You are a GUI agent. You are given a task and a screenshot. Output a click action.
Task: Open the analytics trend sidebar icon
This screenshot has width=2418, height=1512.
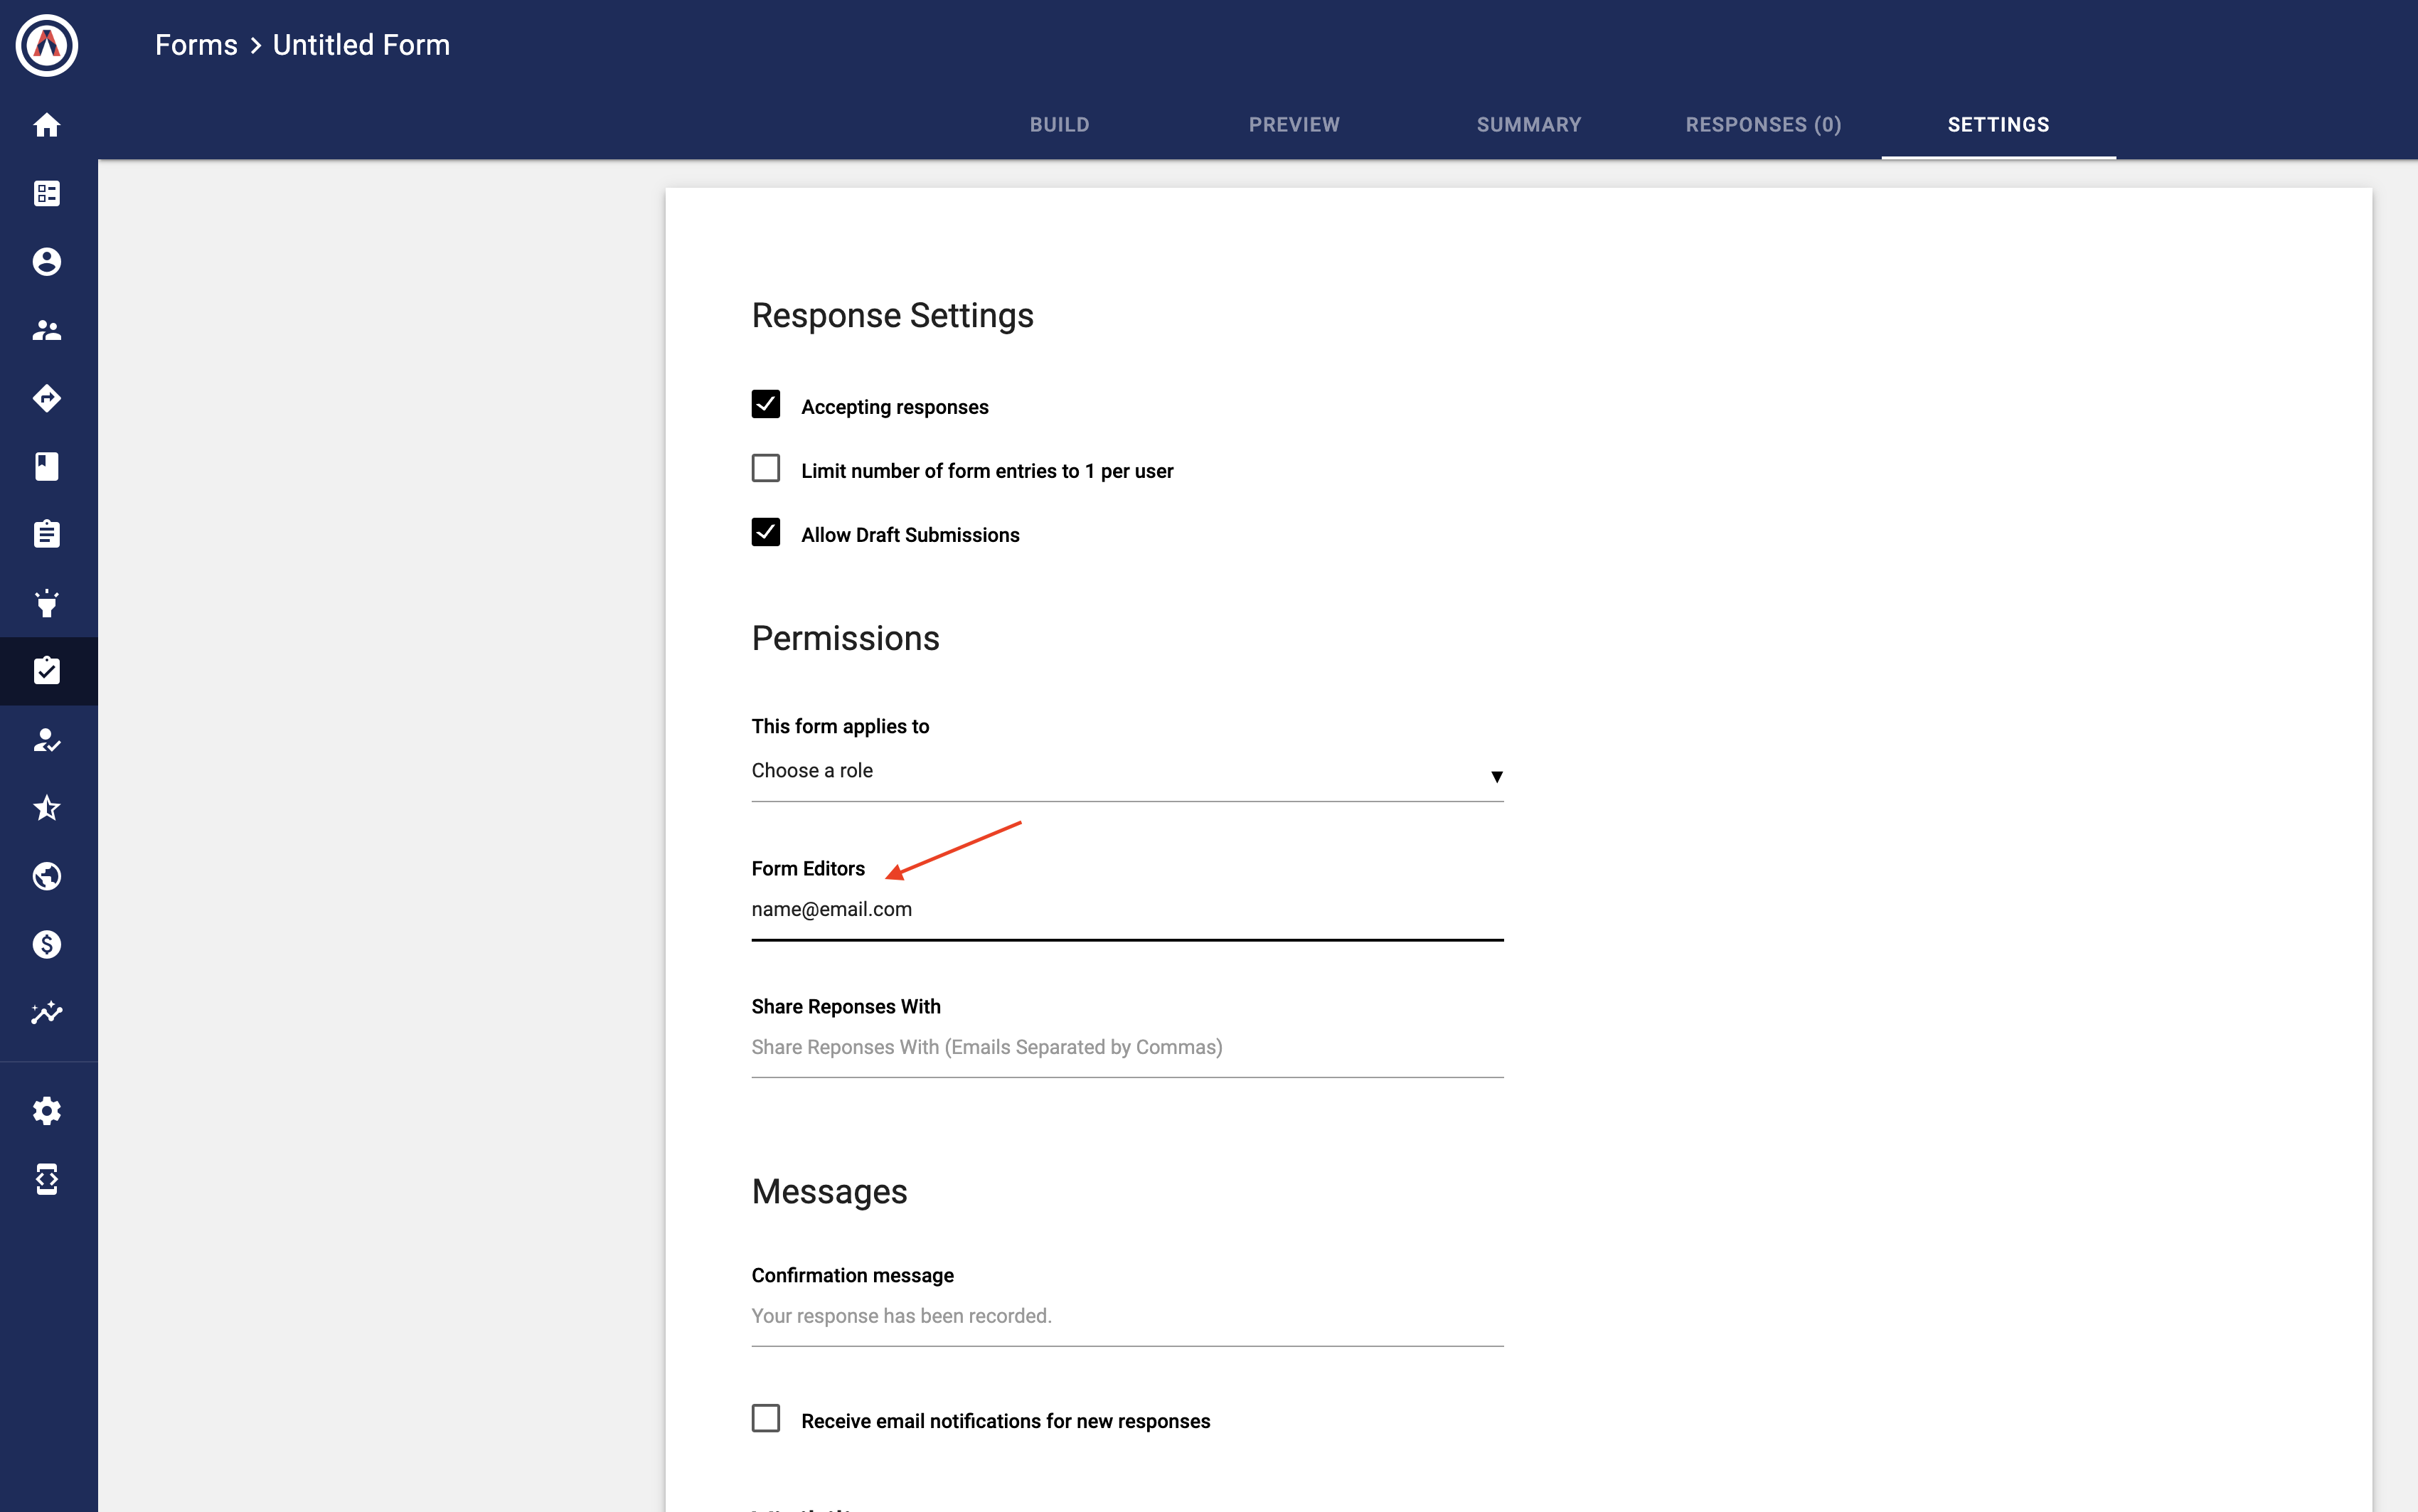47,1013
